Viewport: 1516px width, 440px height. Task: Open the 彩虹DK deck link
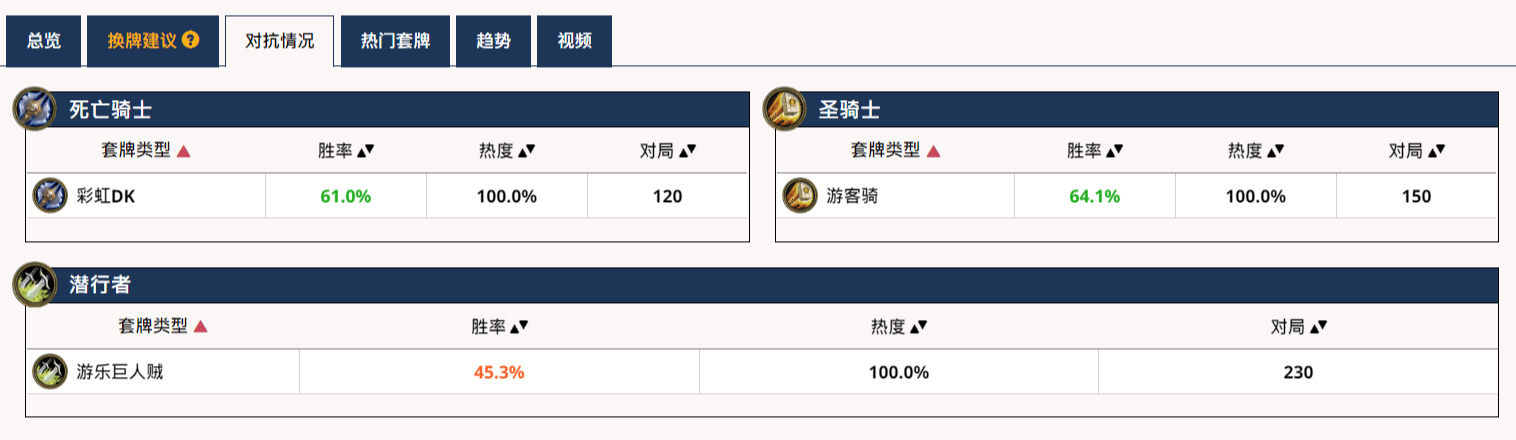(105, 197)
